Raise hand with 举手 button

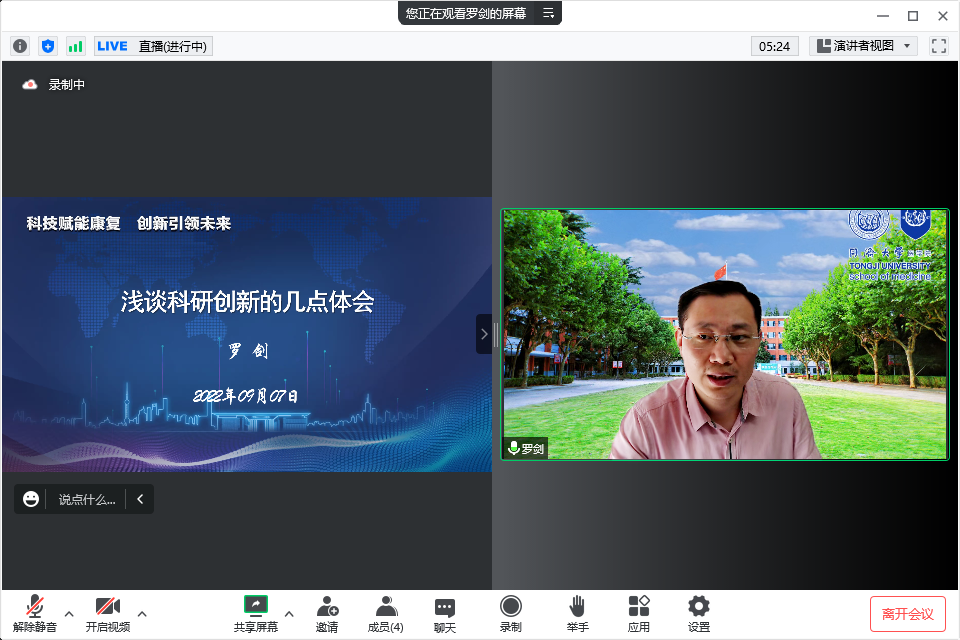(577, 613)
